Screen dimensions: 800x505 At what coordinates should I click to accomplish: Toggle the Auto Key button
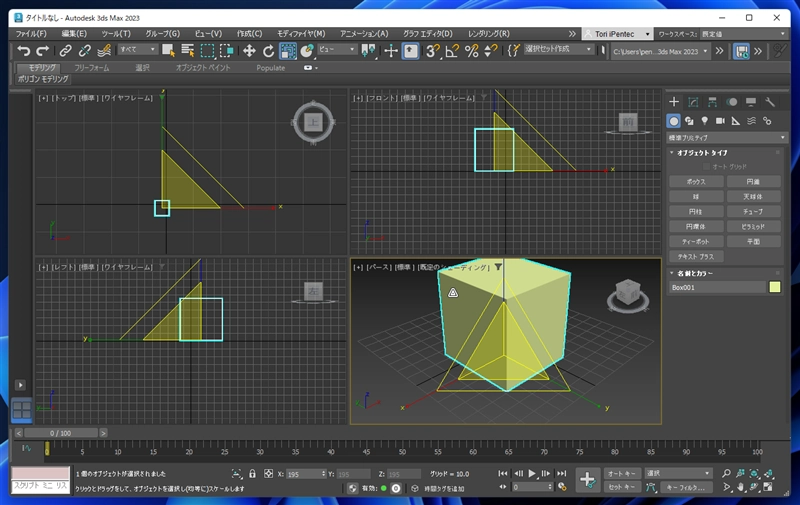click(621, 473)
